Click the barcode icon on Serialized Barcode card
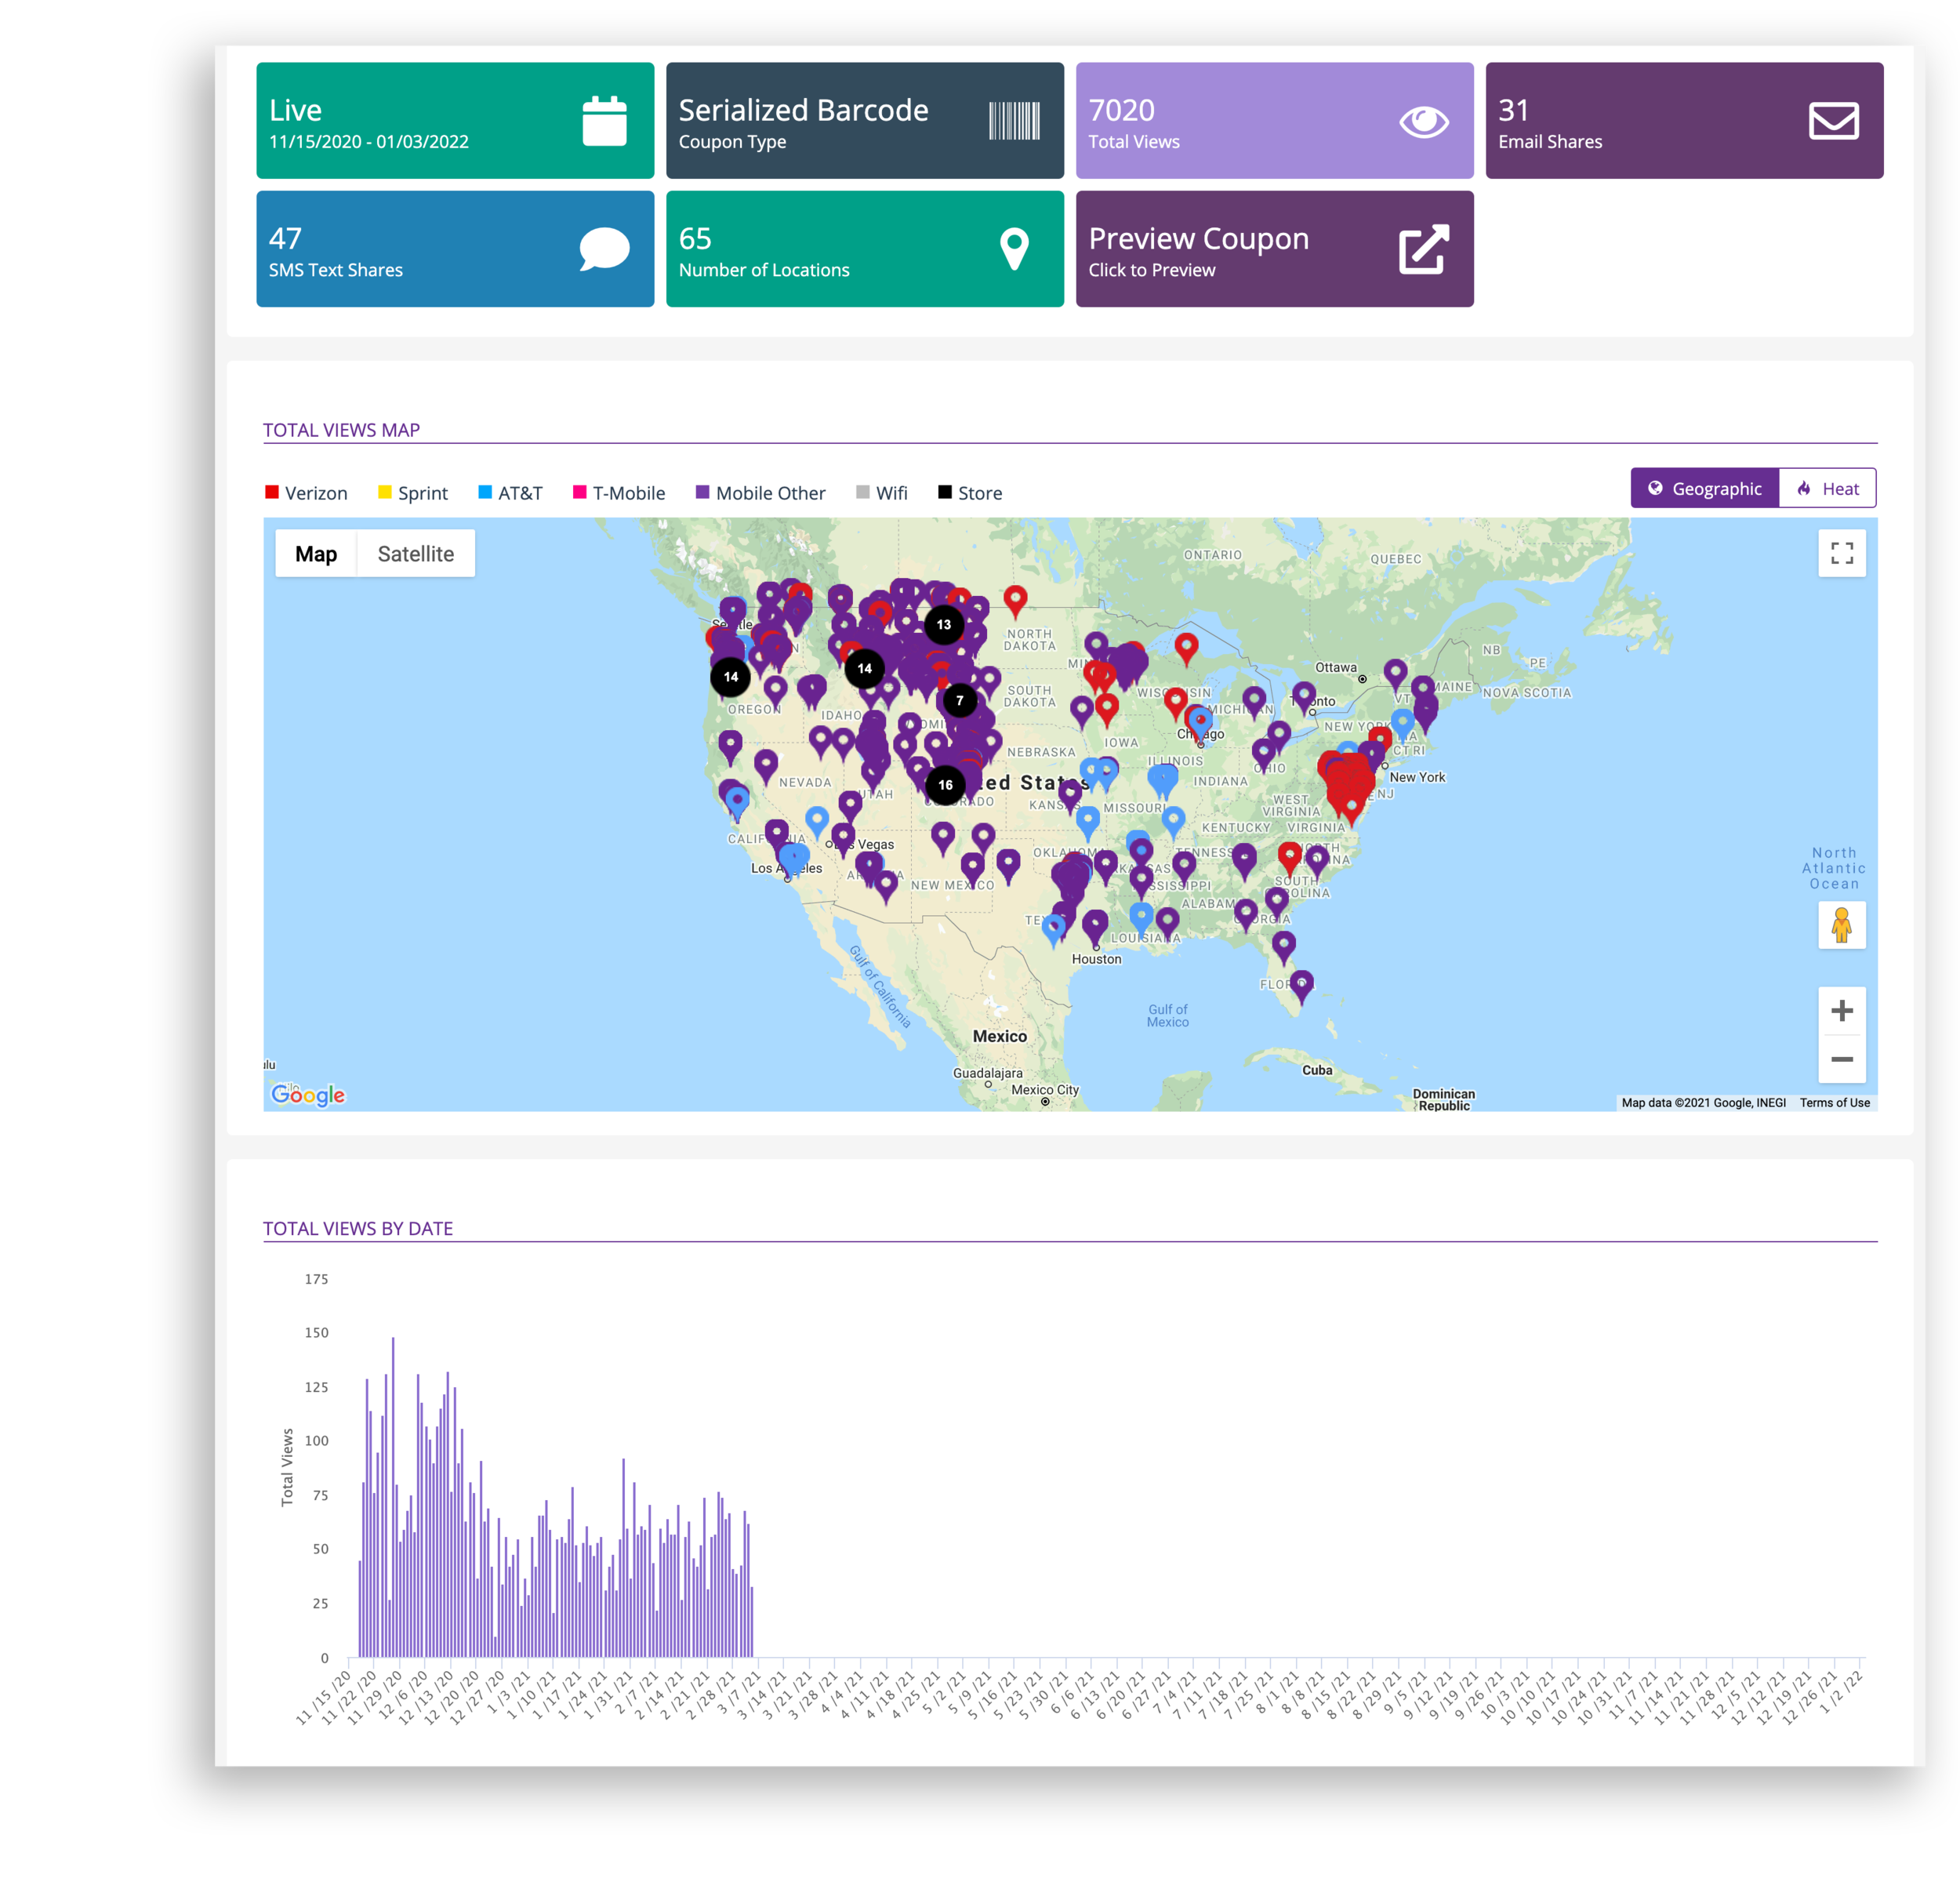The height and width of the screenshot is (1900, 1960). 1014,121
